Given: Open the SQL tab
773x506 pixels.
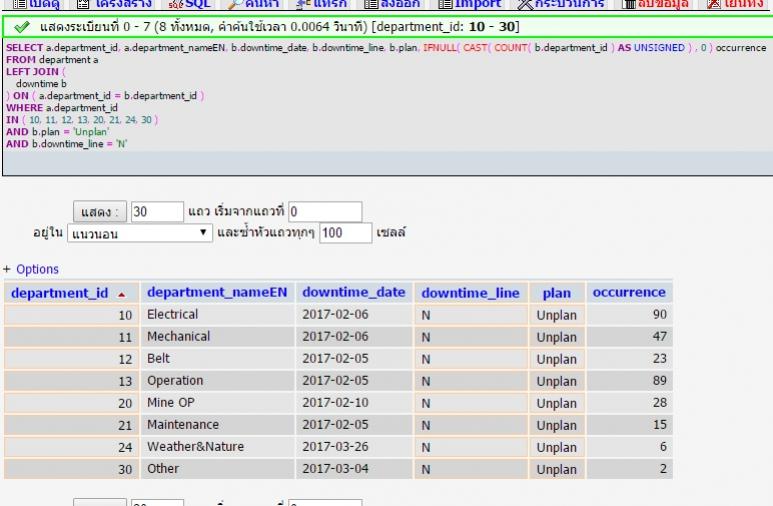Looking at the screenshot, I should pos(190,4).
